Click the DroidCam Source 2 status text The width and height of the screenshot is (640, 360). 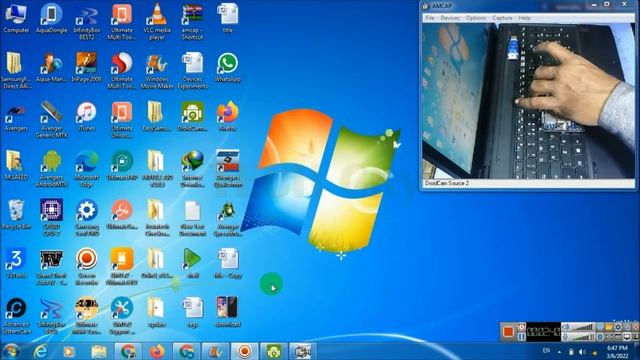[447, 183]
